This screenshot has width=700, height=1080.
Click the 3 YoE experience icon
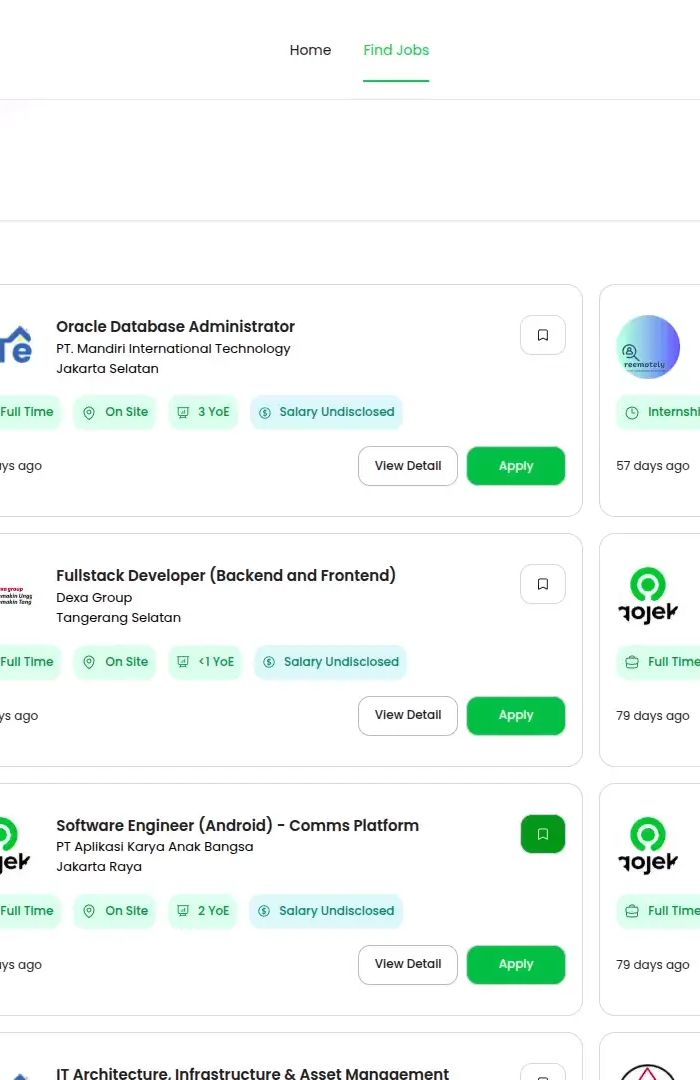click(183, 412)
